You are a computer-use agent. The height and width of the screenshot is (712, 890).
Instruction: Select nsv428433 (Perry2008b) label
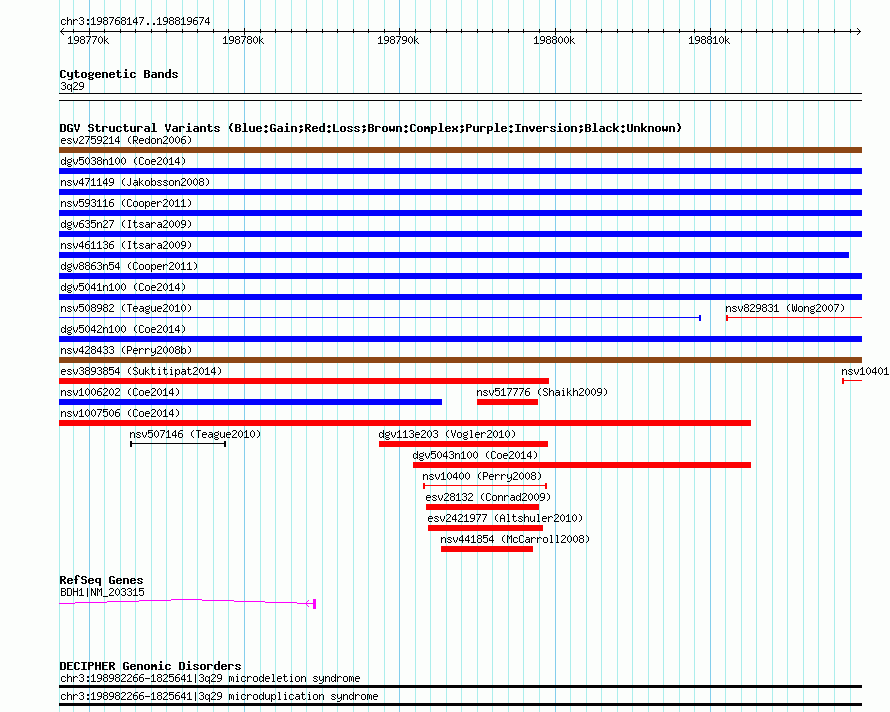click(126, 350)
